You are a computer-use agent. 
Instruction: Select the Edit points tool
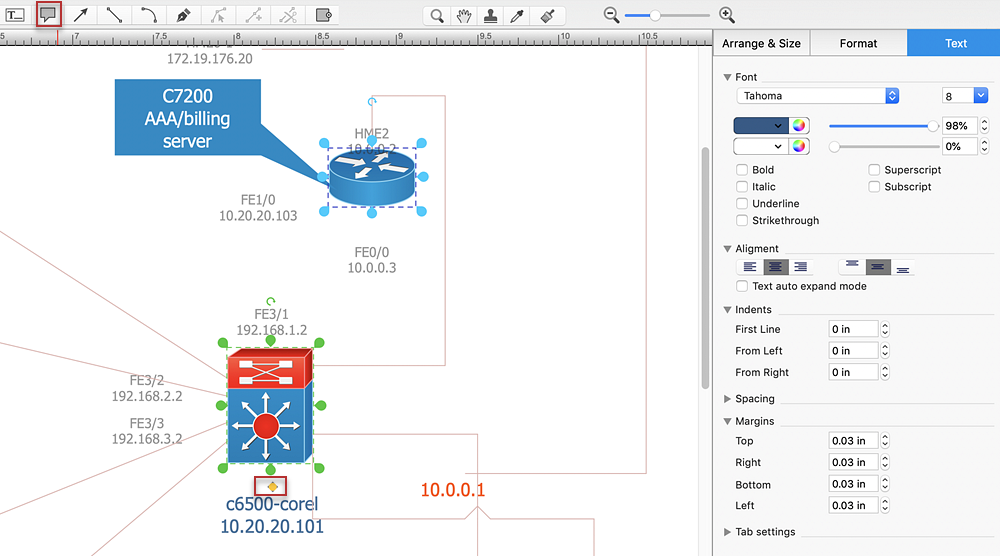pyautogui.click(x=218, y=15)
